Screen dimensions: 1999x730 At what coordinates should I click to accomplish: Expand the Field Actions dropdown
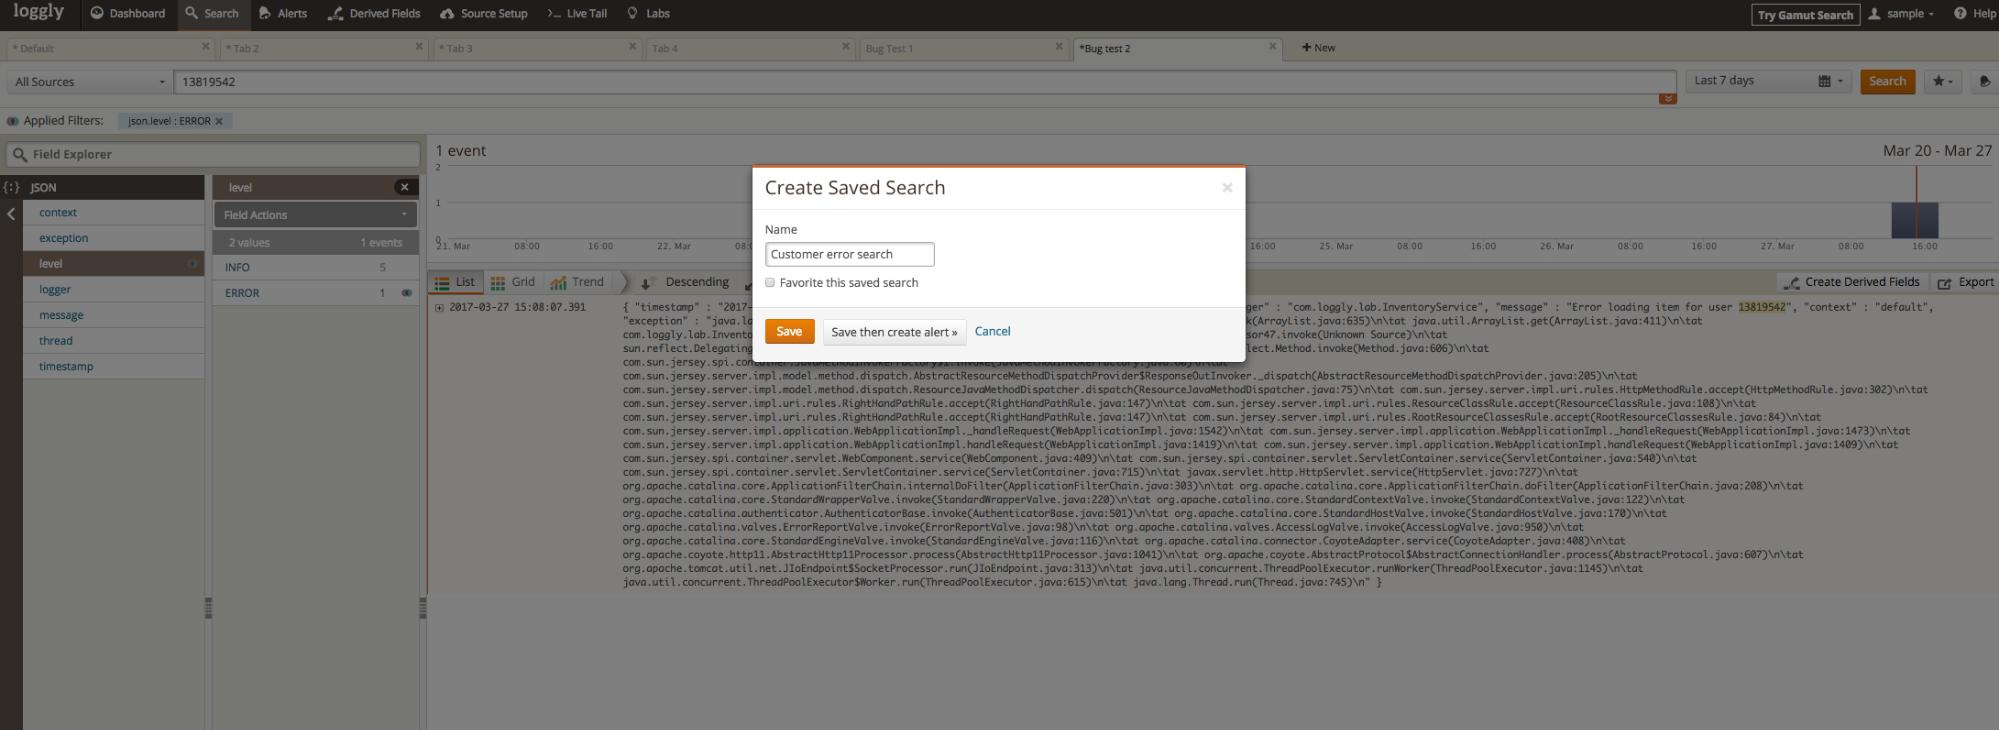(x=315, y=215)
